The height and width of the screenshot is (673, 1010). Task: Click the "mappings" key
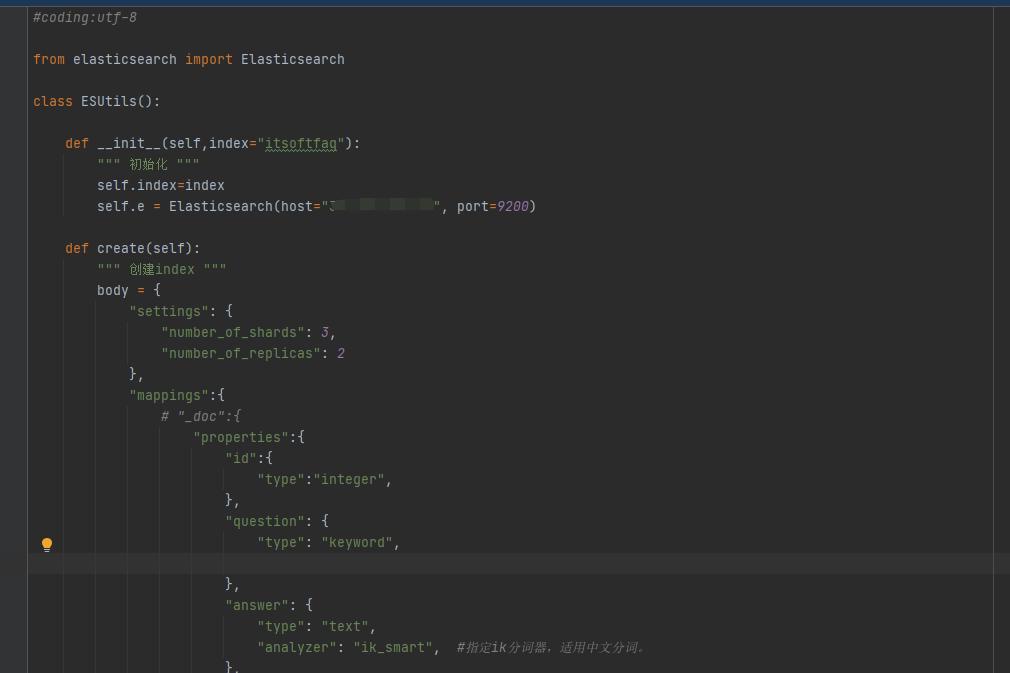point(169,395)
